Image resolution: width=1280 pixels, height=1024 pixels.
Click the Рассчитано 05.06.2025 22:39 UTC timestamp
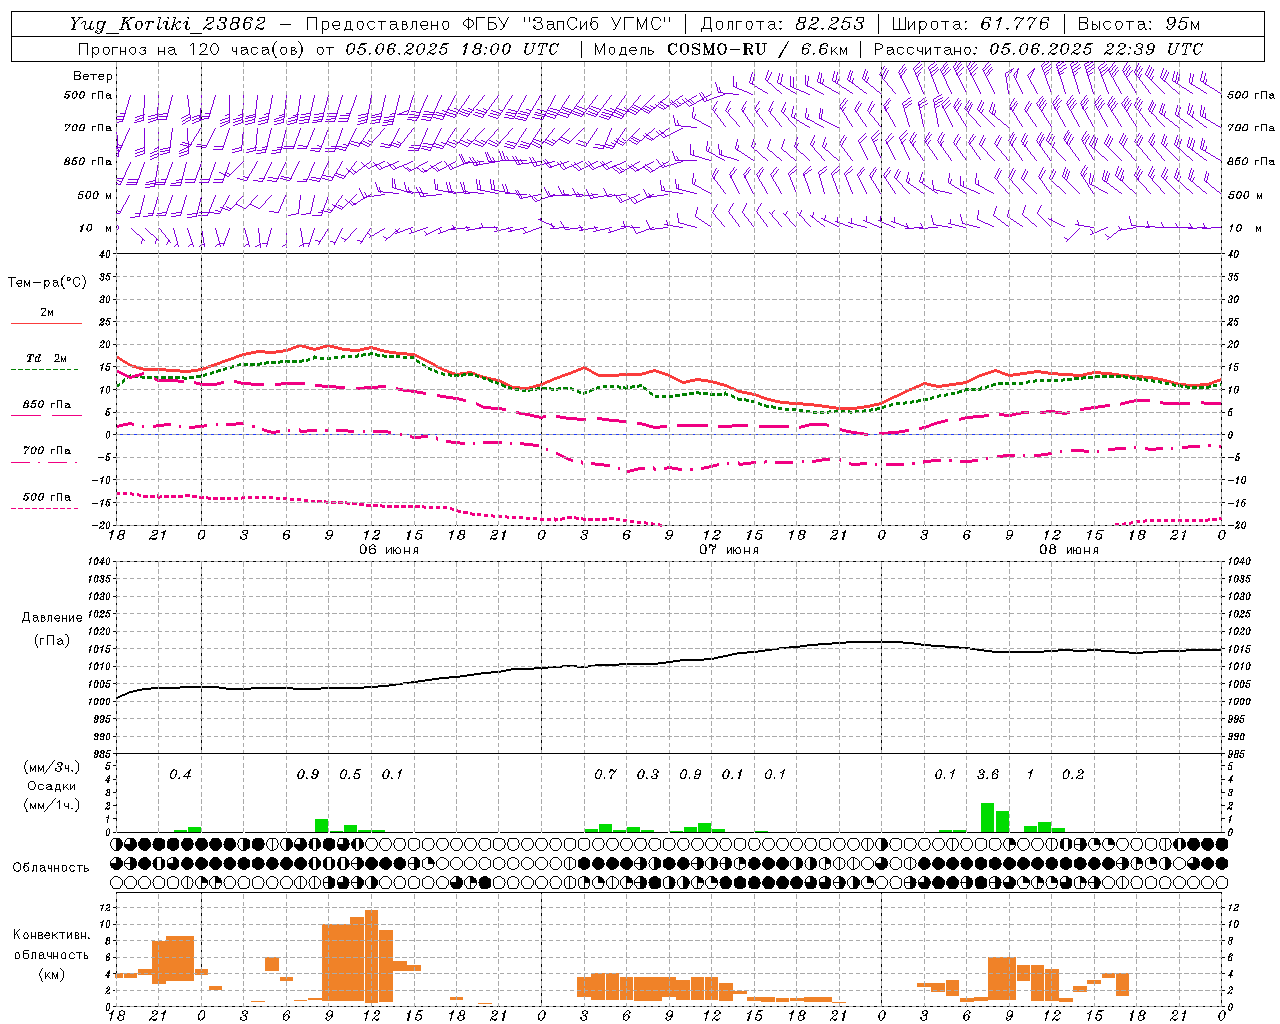click(1038, 49)
